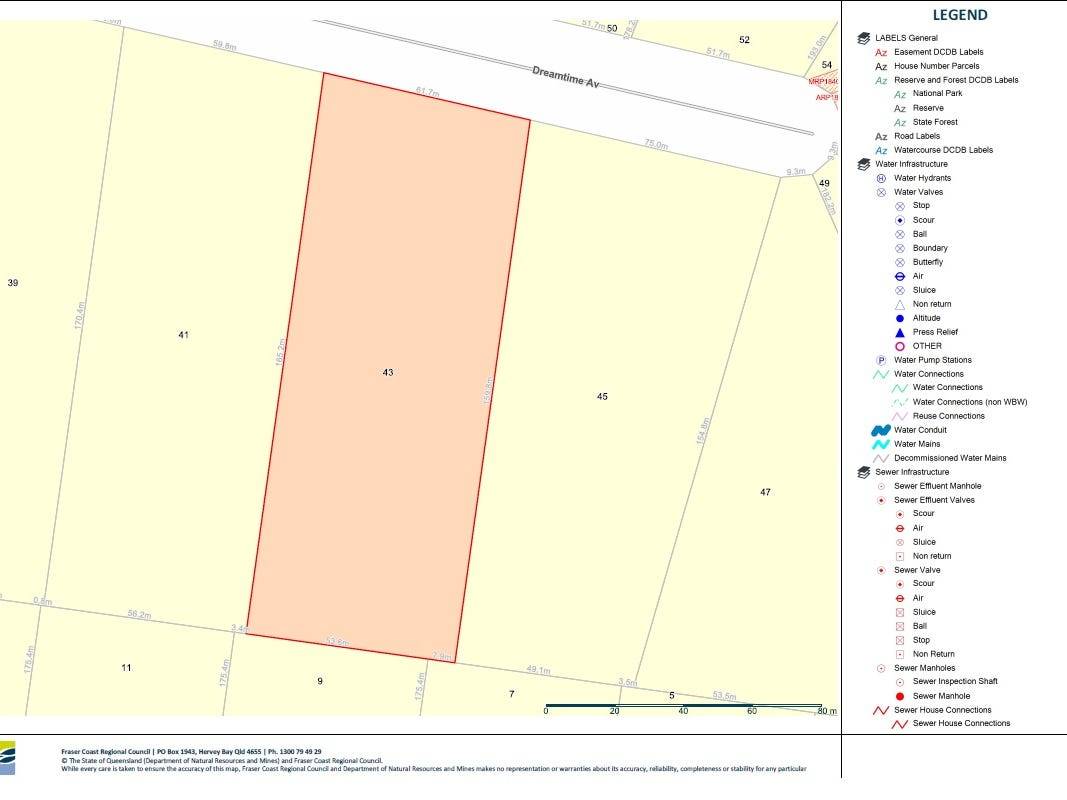
Task: Select the Altitude valve blue dot icon
Action: [900, 318]
